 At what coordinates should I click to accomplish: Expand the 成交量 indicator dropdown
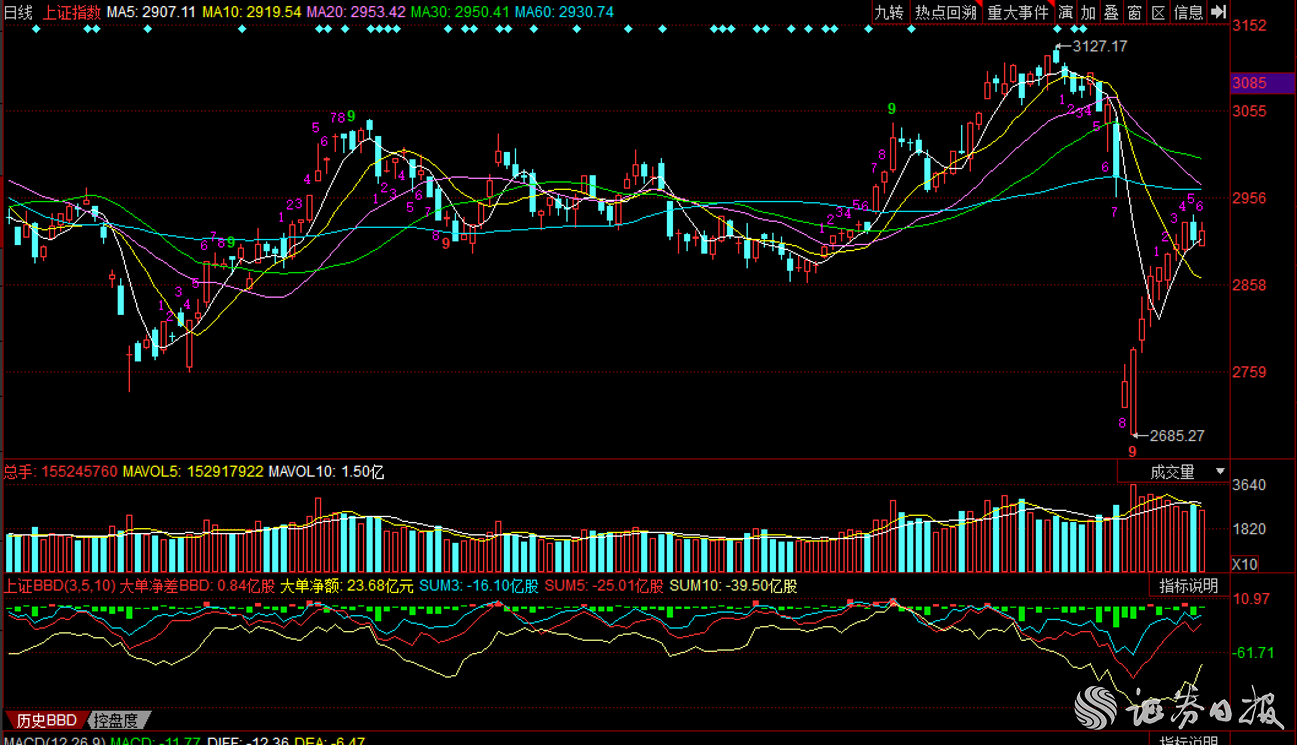coord(1172,471)
